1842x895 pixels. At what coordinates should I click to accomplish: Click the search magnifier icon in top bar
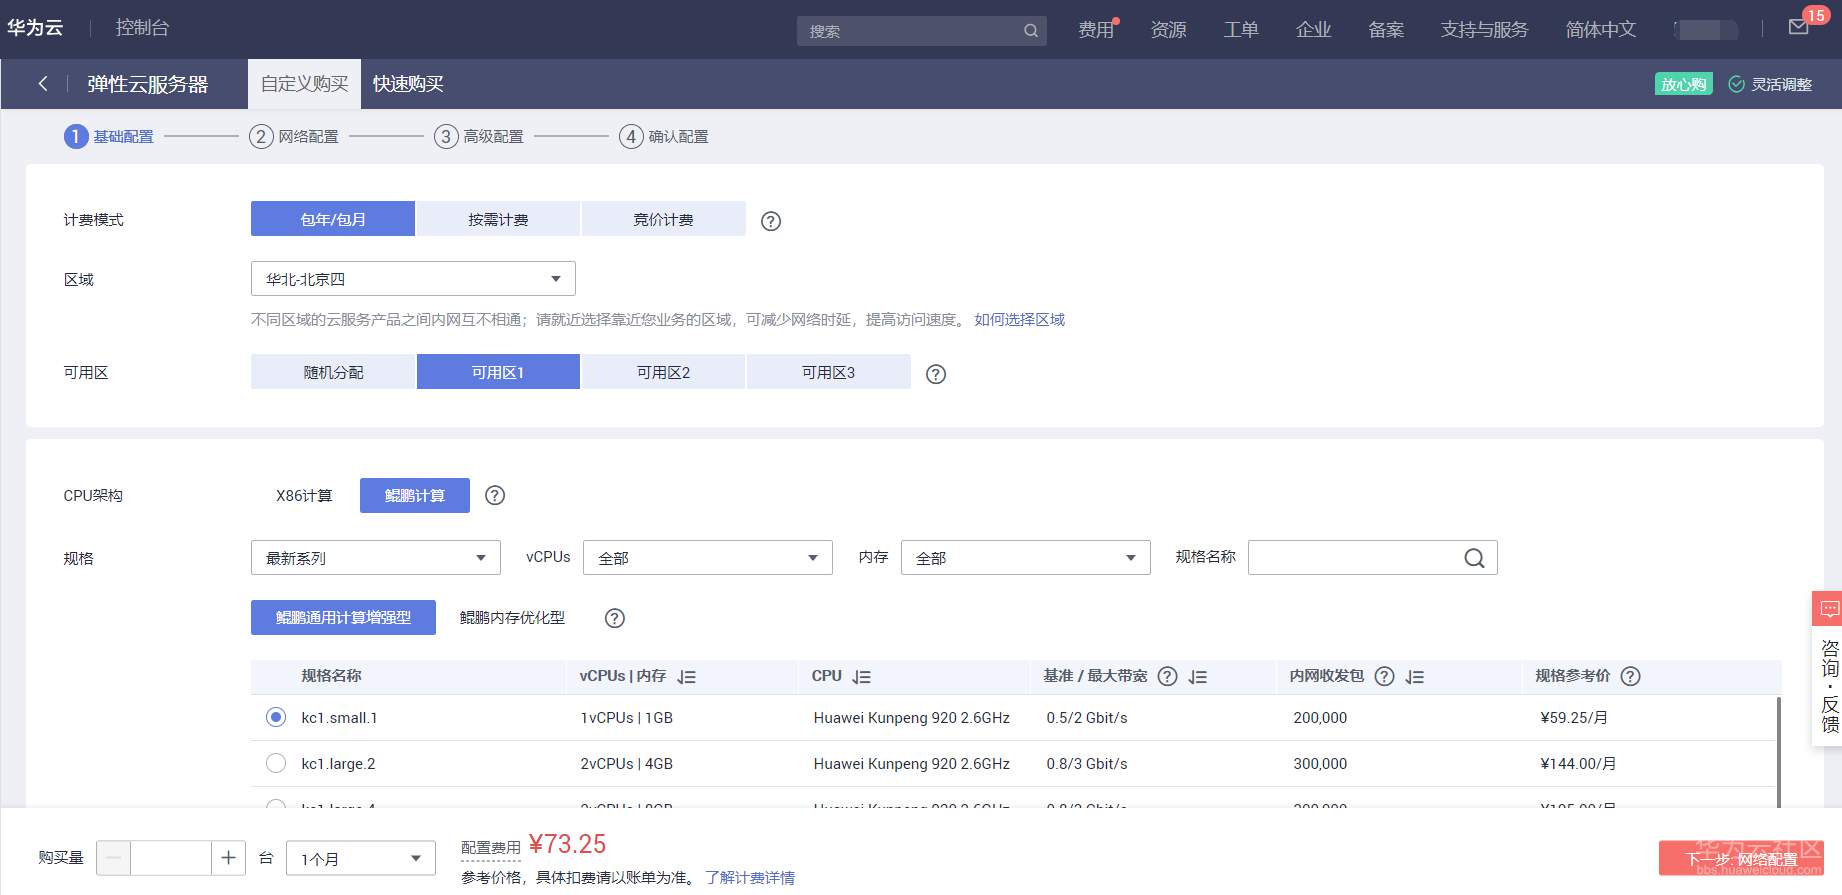pos(1031,31)
